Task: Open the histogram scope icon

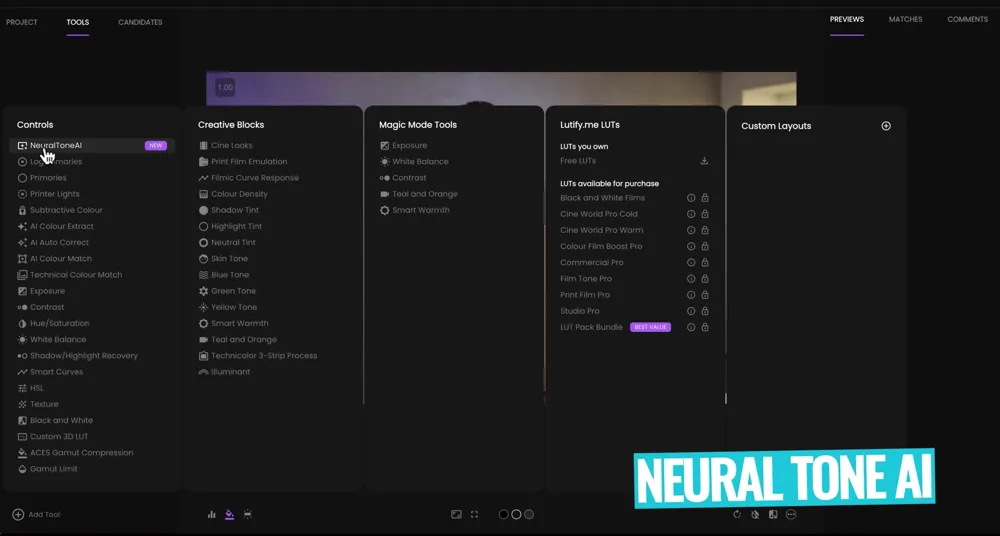Action: (212, 514)
